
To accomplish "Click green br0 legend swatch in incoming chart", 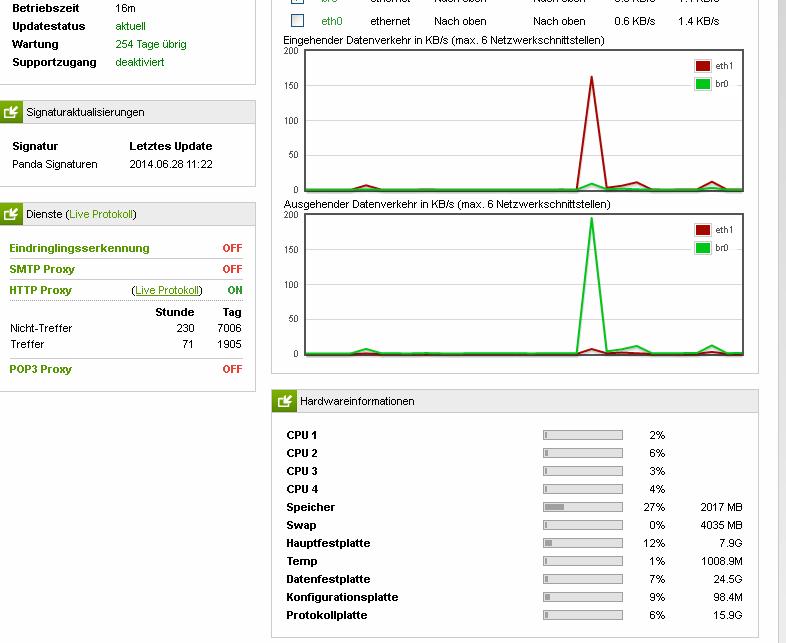I will [702, 84].
